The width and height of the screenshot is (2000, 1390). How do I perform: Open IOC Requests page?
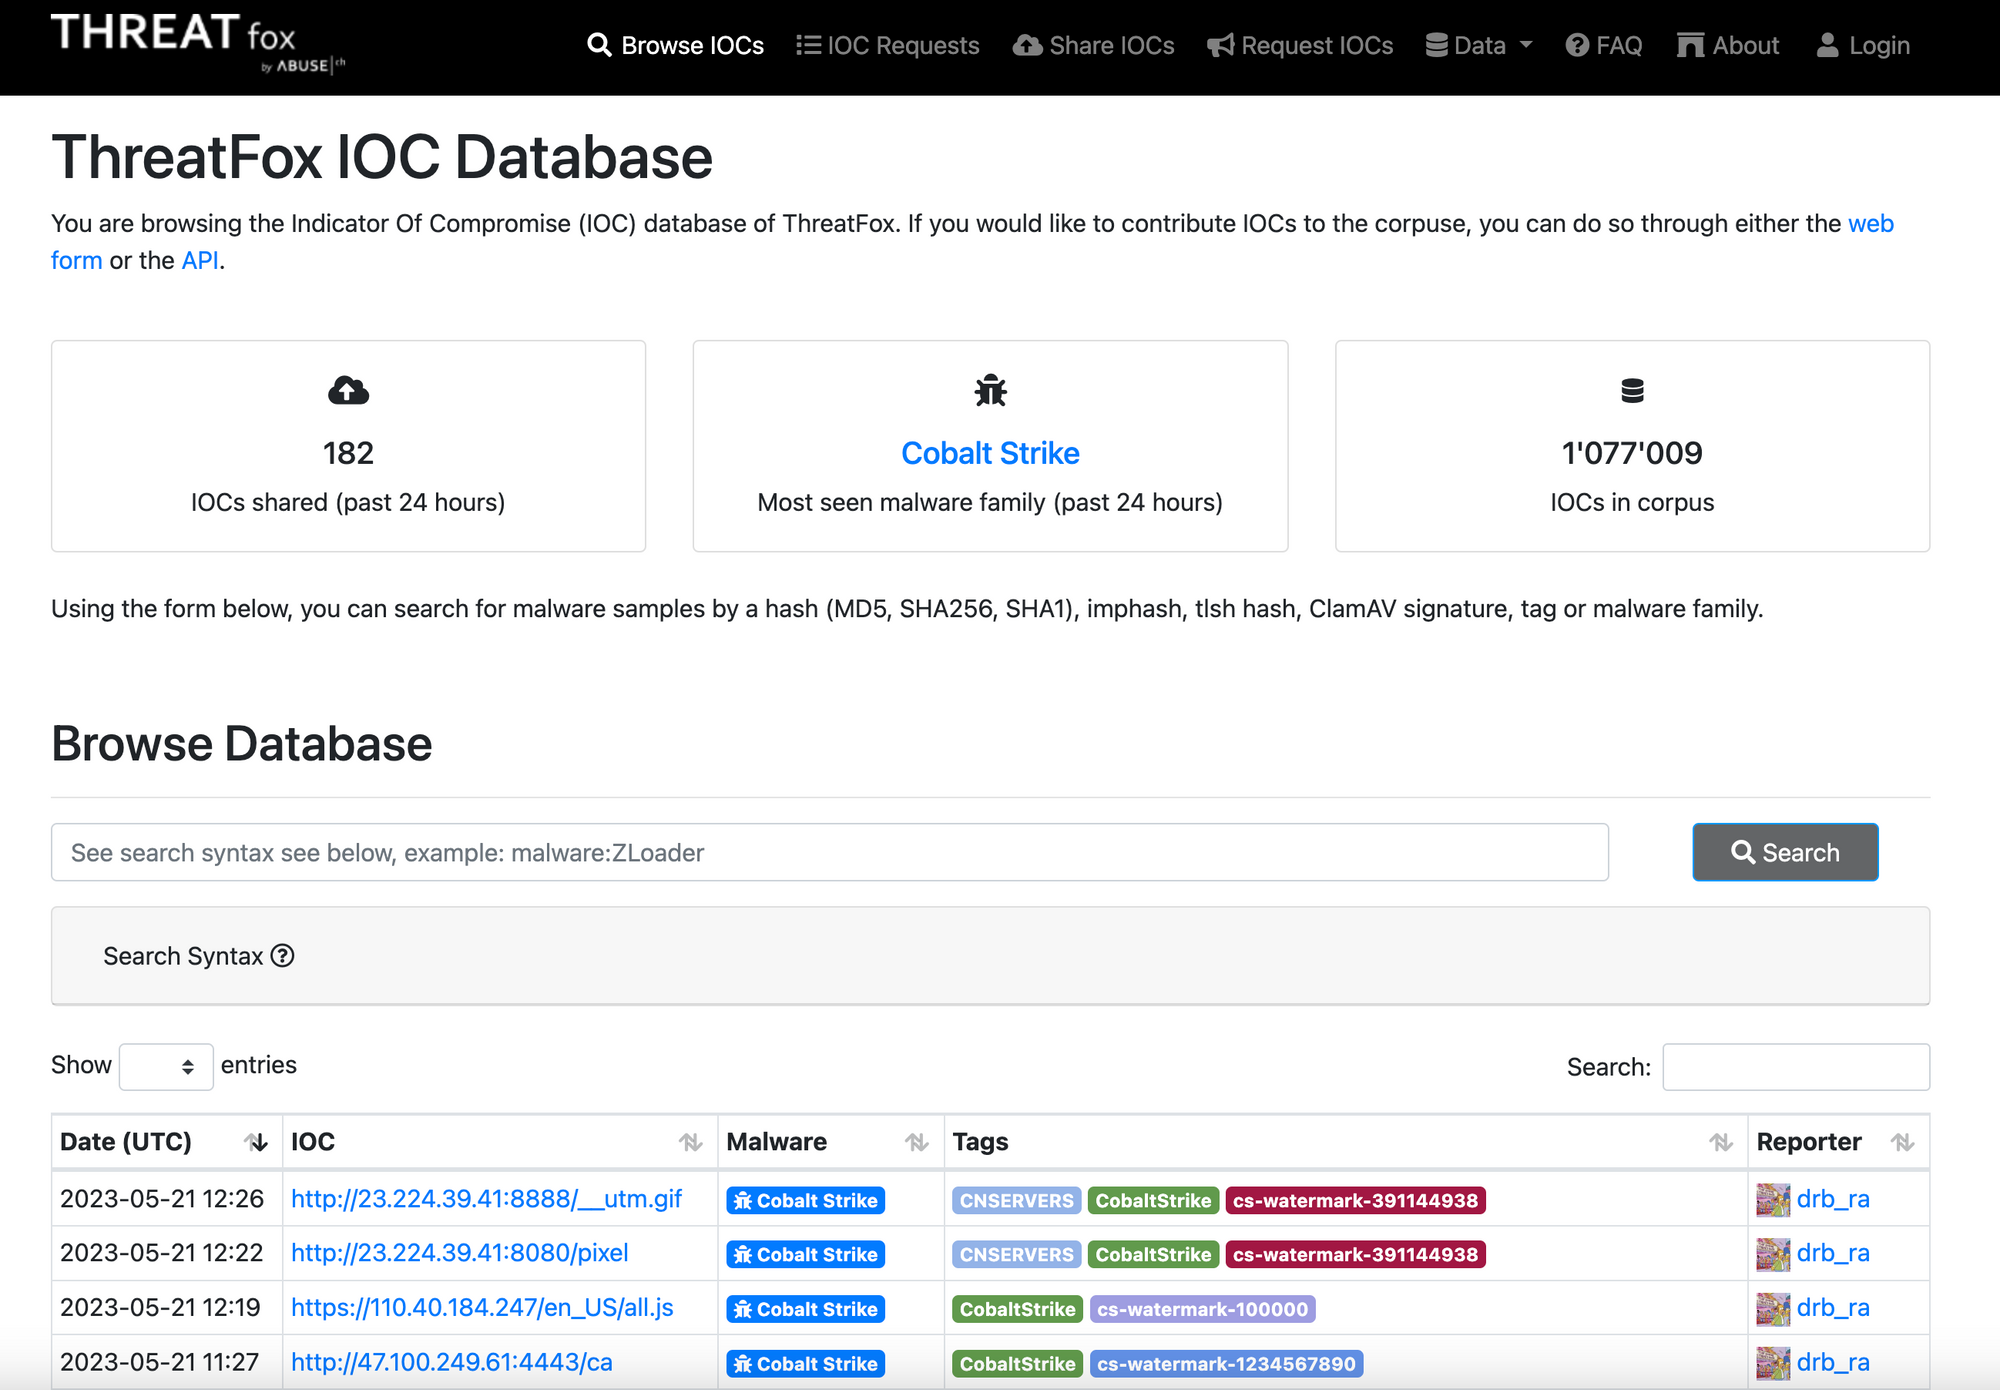pyautogui.click(x=887, y=45)
